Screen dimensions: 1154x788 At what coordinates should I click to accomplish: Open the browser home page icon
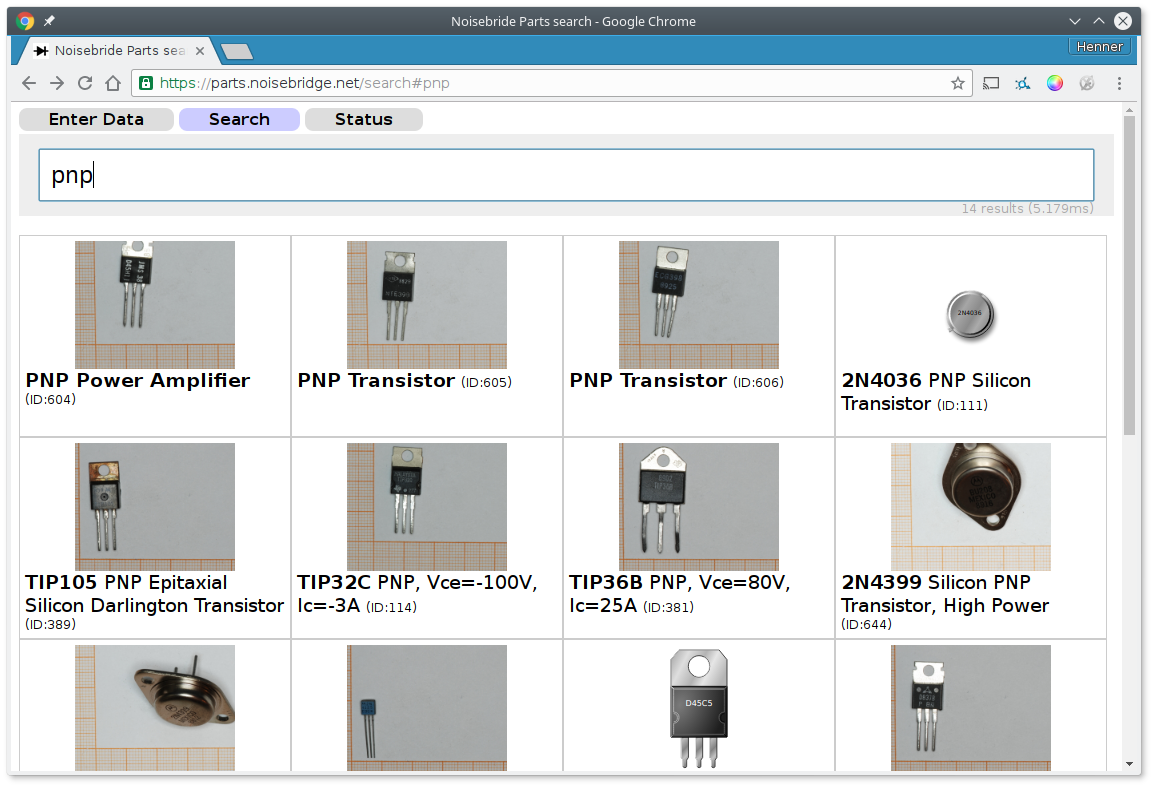click(113, 83)
